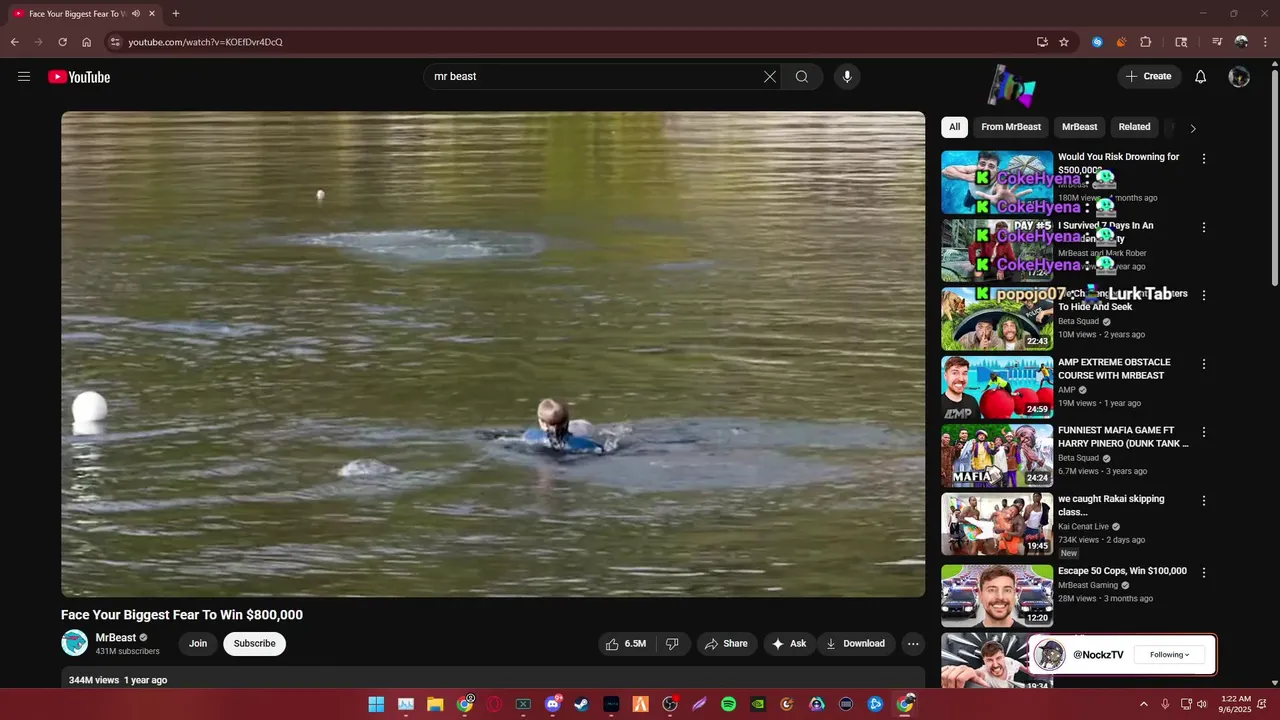Open Chrome three-dot menu
This screenshot has height=720, width=1280.
1265,42
